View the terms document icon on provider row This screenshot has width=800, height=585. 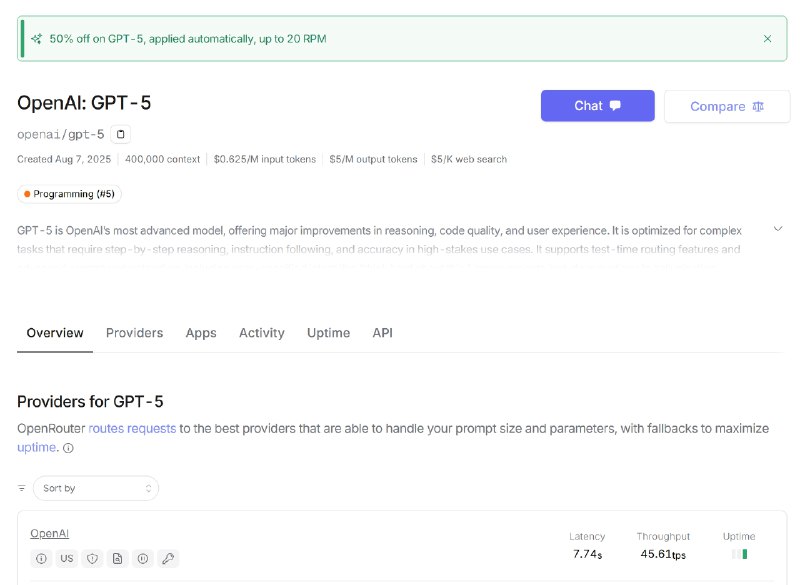pos(117,558)
